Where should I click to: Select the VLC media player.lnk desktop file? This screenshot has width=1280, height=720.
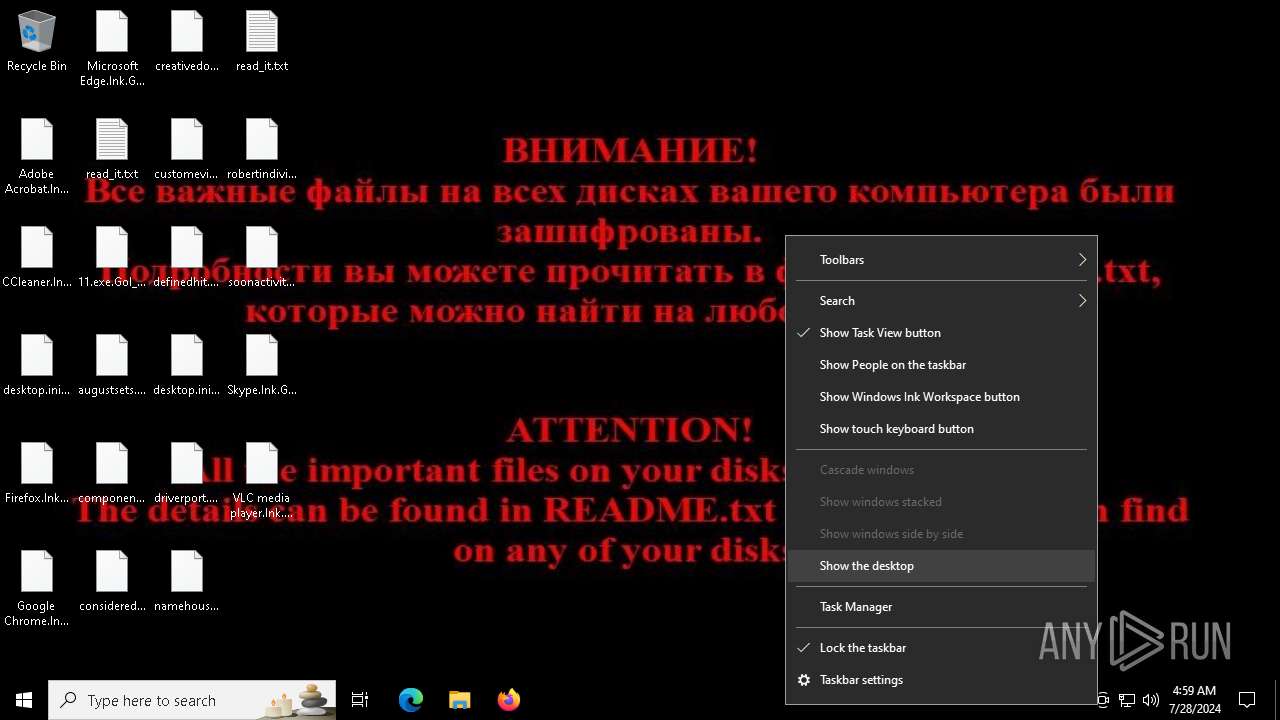262,481
